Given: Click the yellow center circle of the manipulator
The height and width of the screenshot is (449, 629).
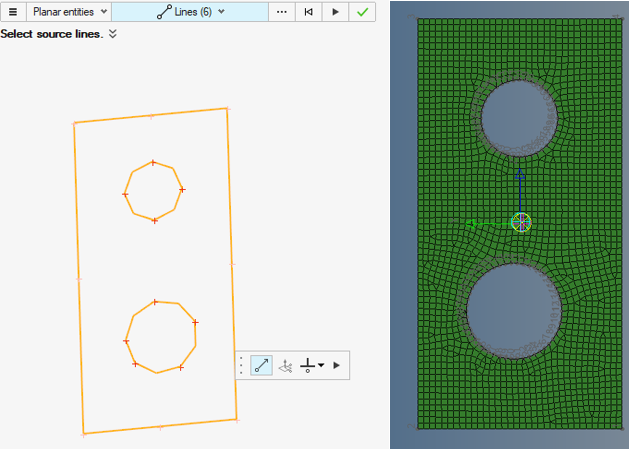Looking at the screenshot, I should point(520,222).
